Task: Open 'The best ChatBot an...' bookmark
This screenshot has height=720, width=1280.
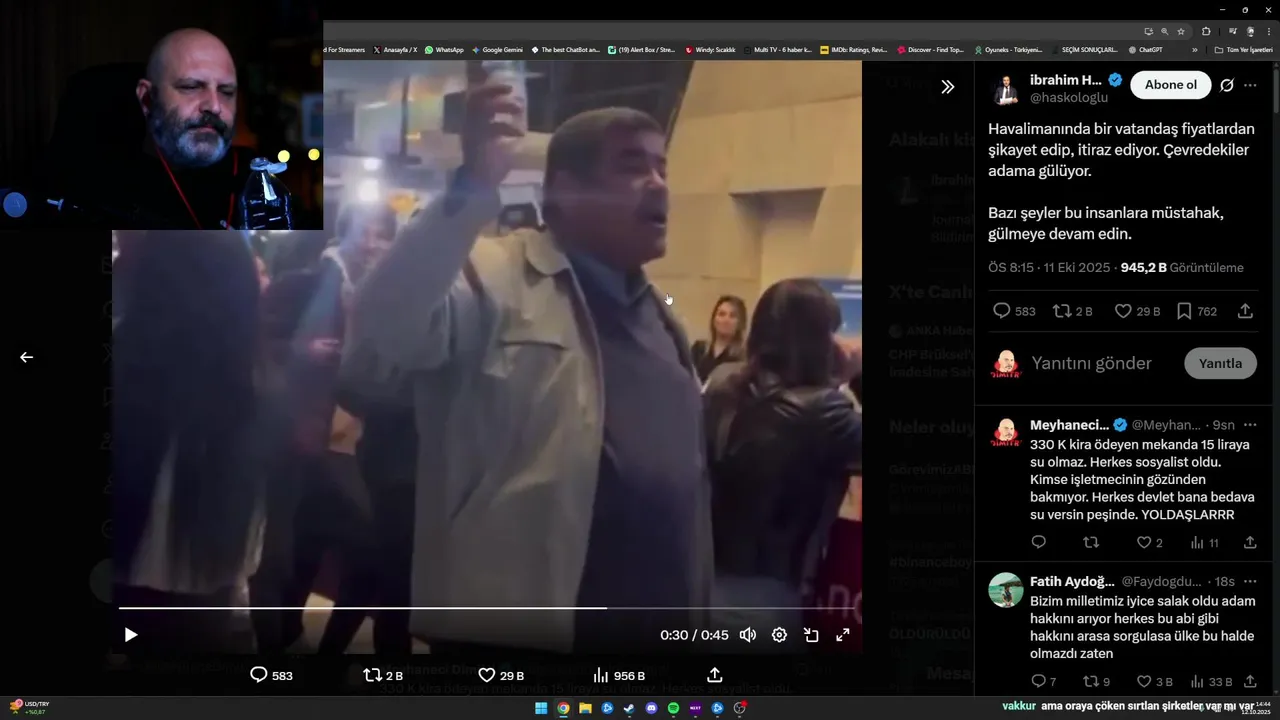Action: click(x=566, y=49)
